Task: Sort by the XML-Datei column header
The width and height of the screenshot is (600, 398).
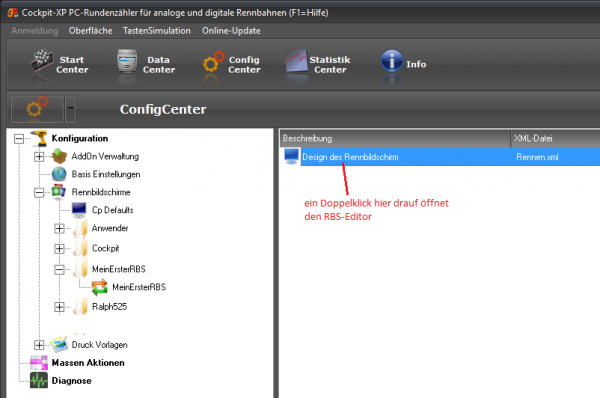Action: click(555, 139)
